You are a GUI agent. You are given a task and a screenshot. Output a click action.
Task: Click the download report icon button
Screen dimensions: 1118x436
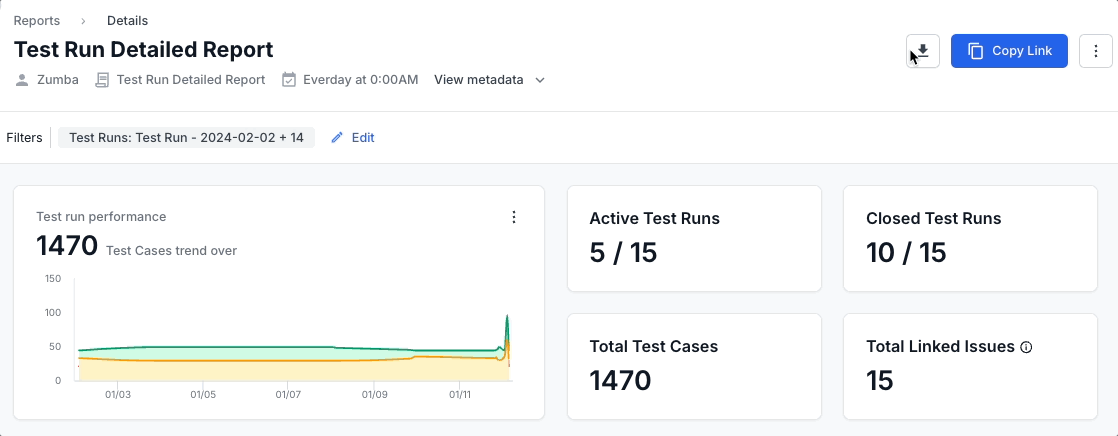tap(923, 51)
